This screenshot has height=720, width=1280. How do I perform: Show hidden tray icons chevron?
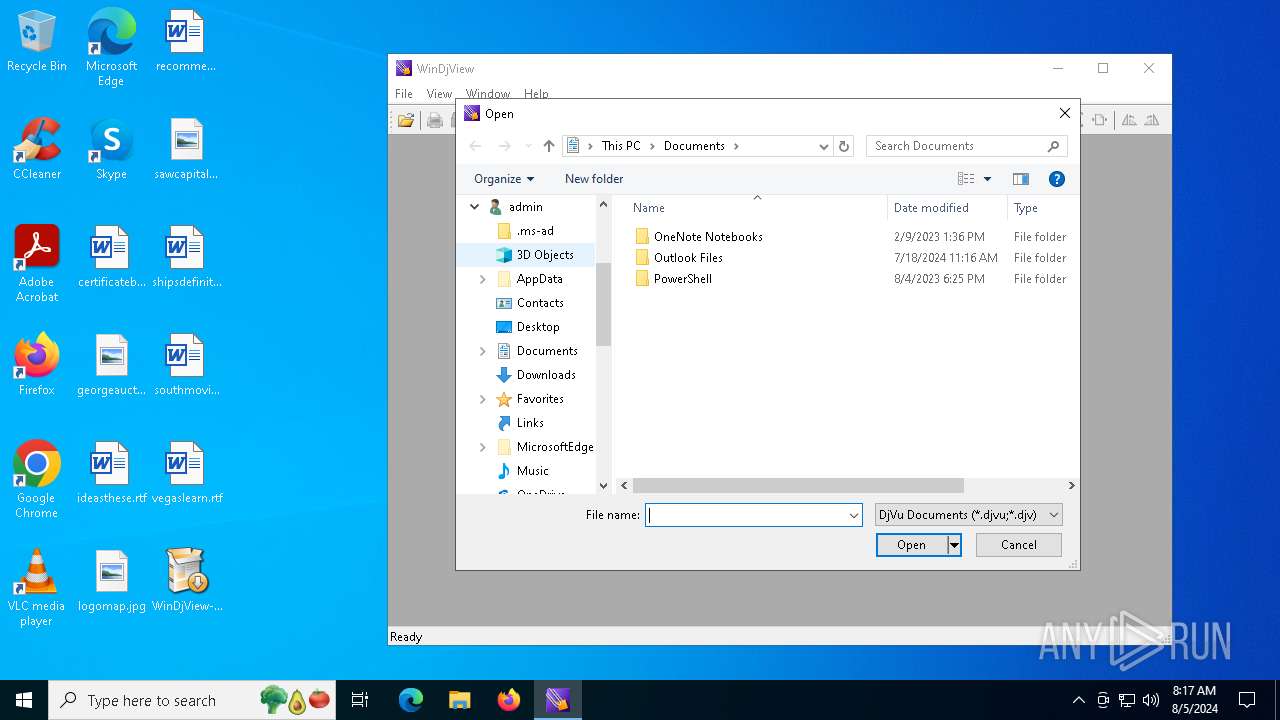[1078, 700]
